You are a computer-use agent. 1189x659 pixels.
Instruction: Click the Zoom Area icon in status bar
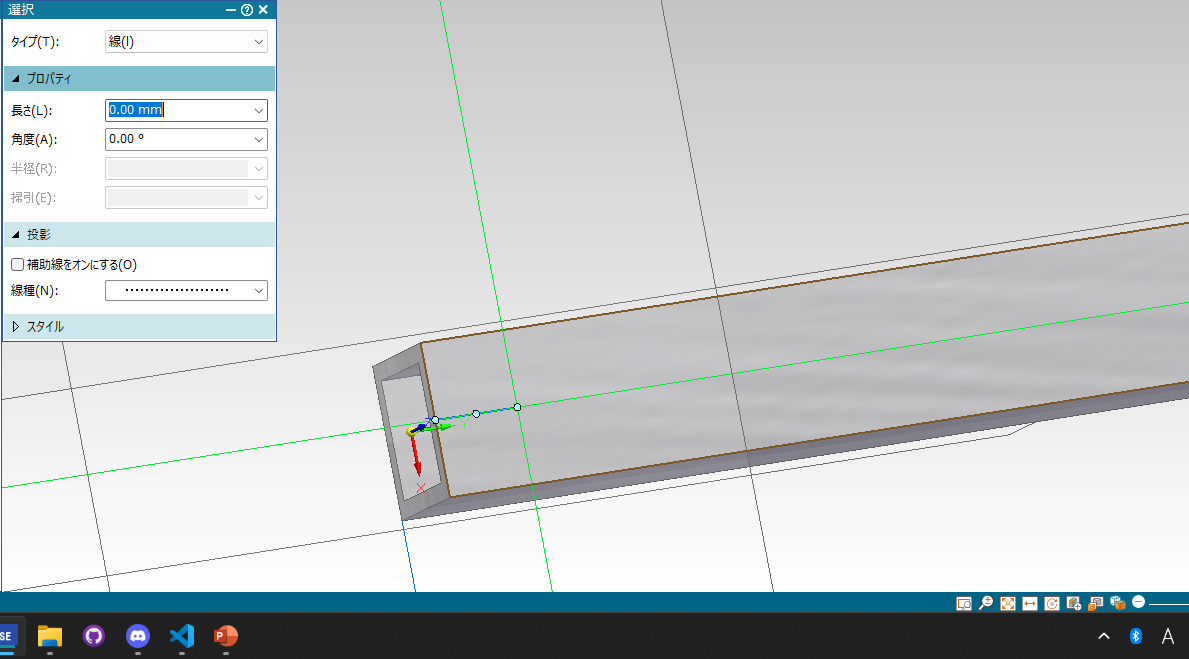coord(964,603)
